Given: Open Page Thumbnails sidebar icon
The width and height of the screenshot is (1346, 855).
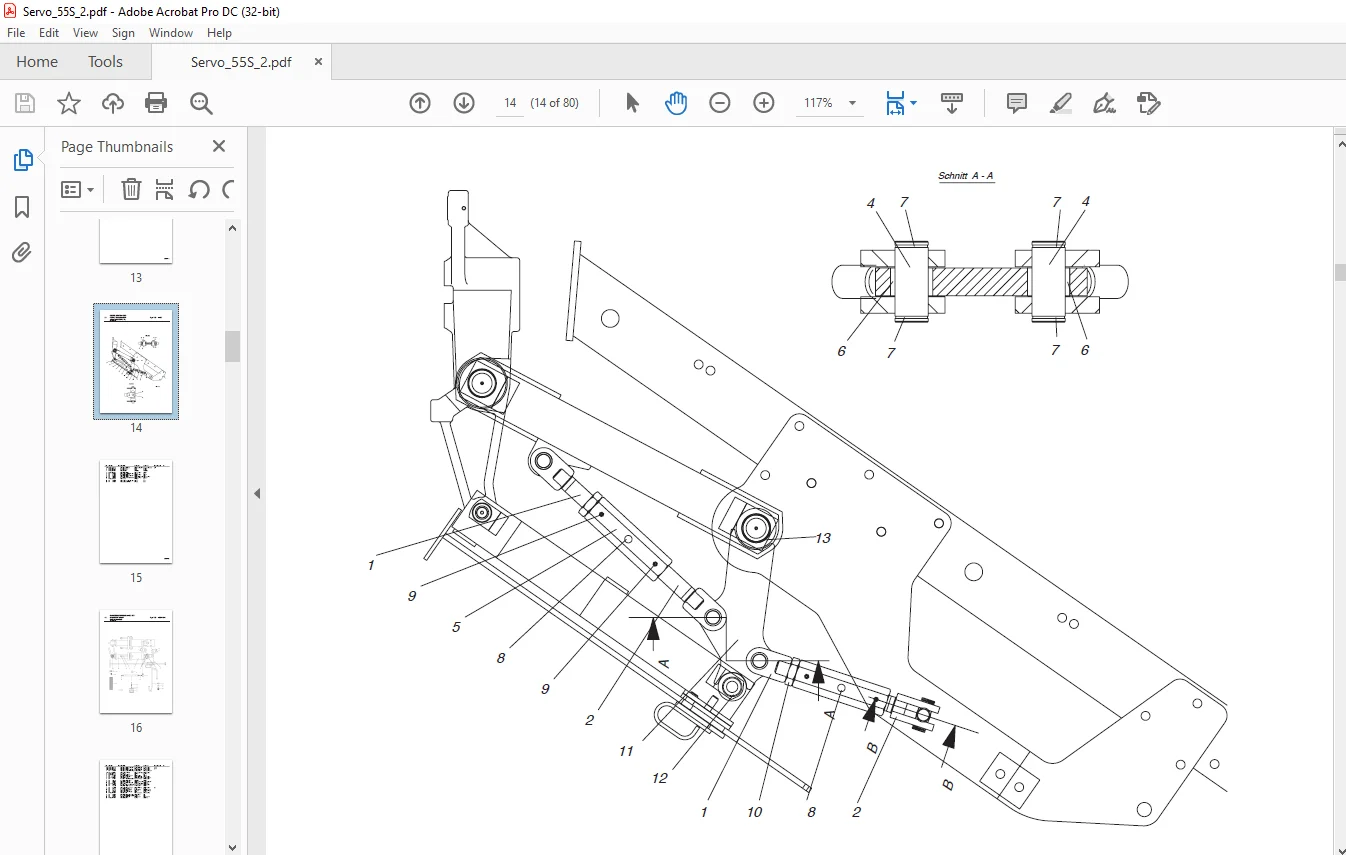Looking at the screenshot, I should (x=22, y=160).
